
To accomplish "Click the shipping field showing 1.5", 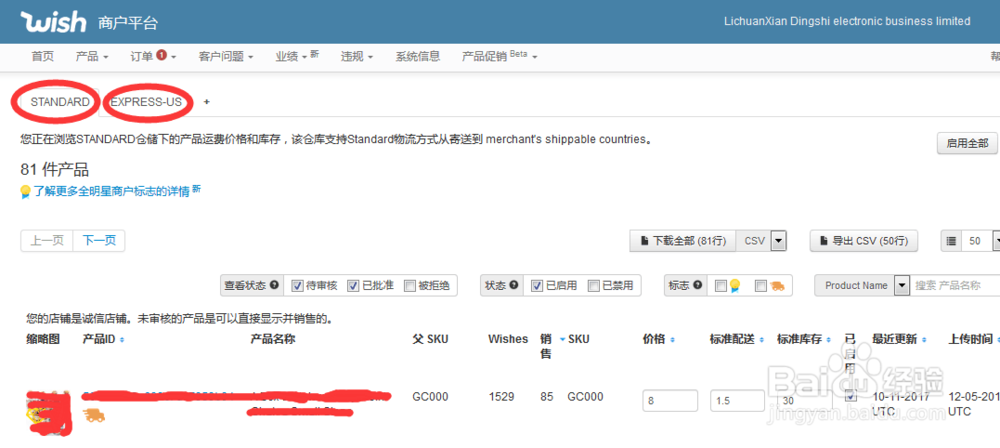I will point(737,401).
